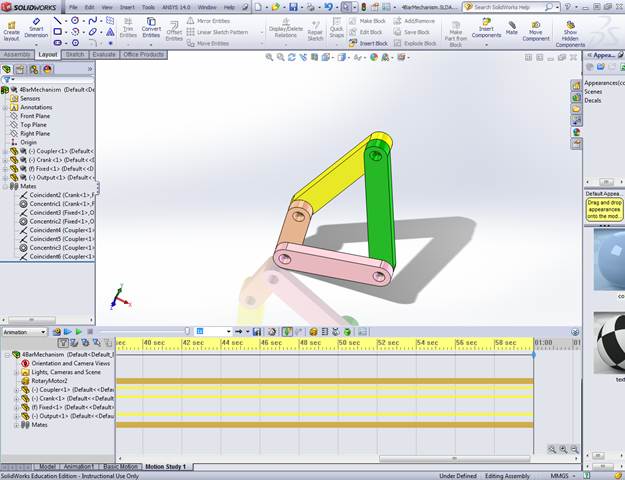The image size is (625, 480).
Task: Play the animation
Action: click(79, 332)
